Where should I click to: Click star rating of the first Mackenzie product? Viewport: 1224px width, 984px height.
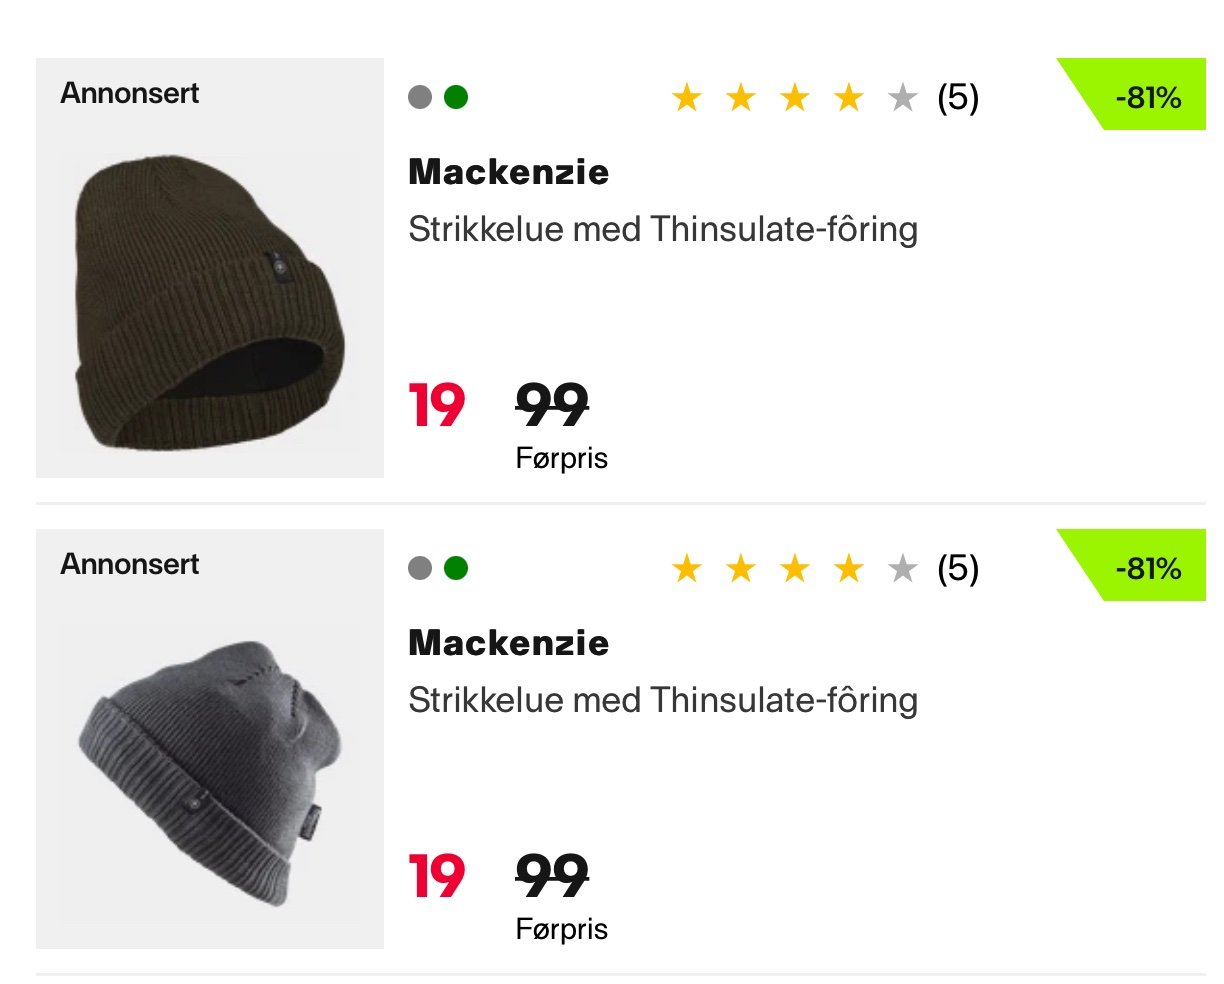pos(794,98)
